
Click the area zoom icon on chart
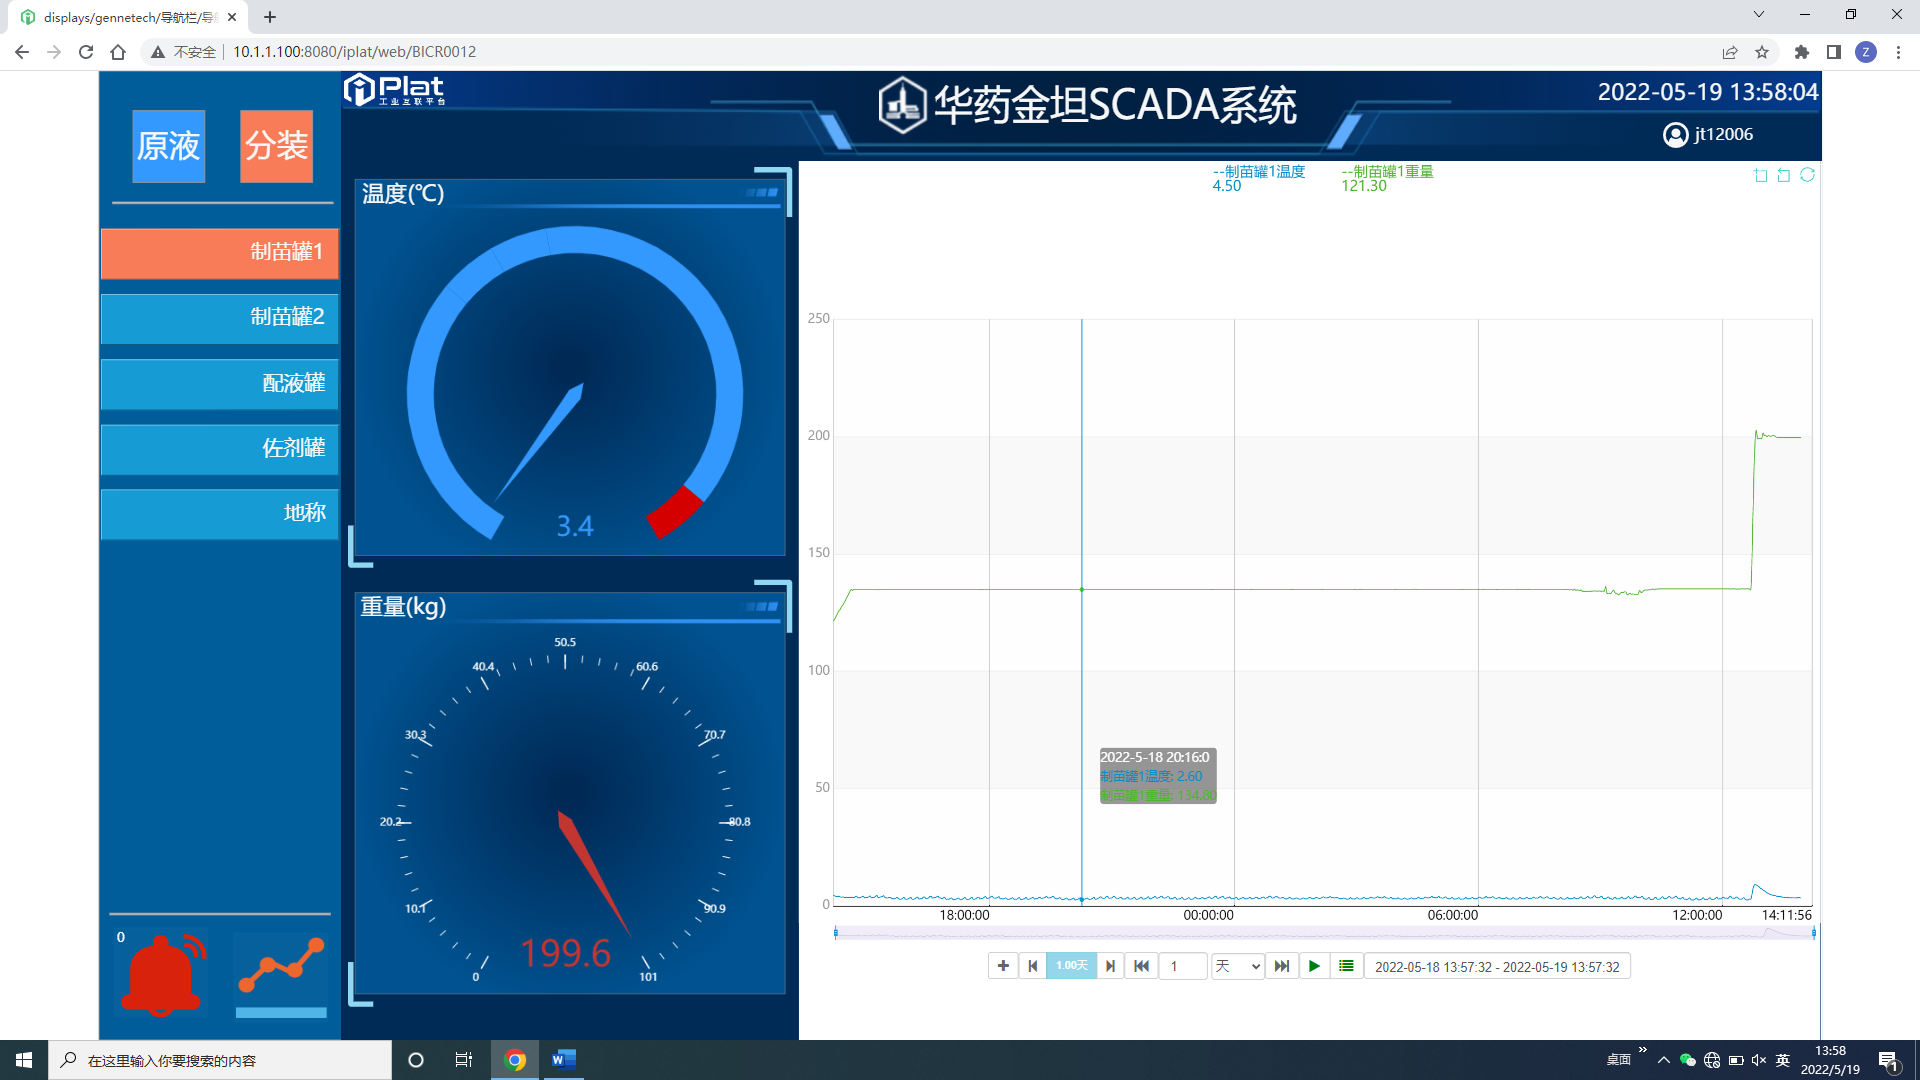click(x=1761, y=175)
